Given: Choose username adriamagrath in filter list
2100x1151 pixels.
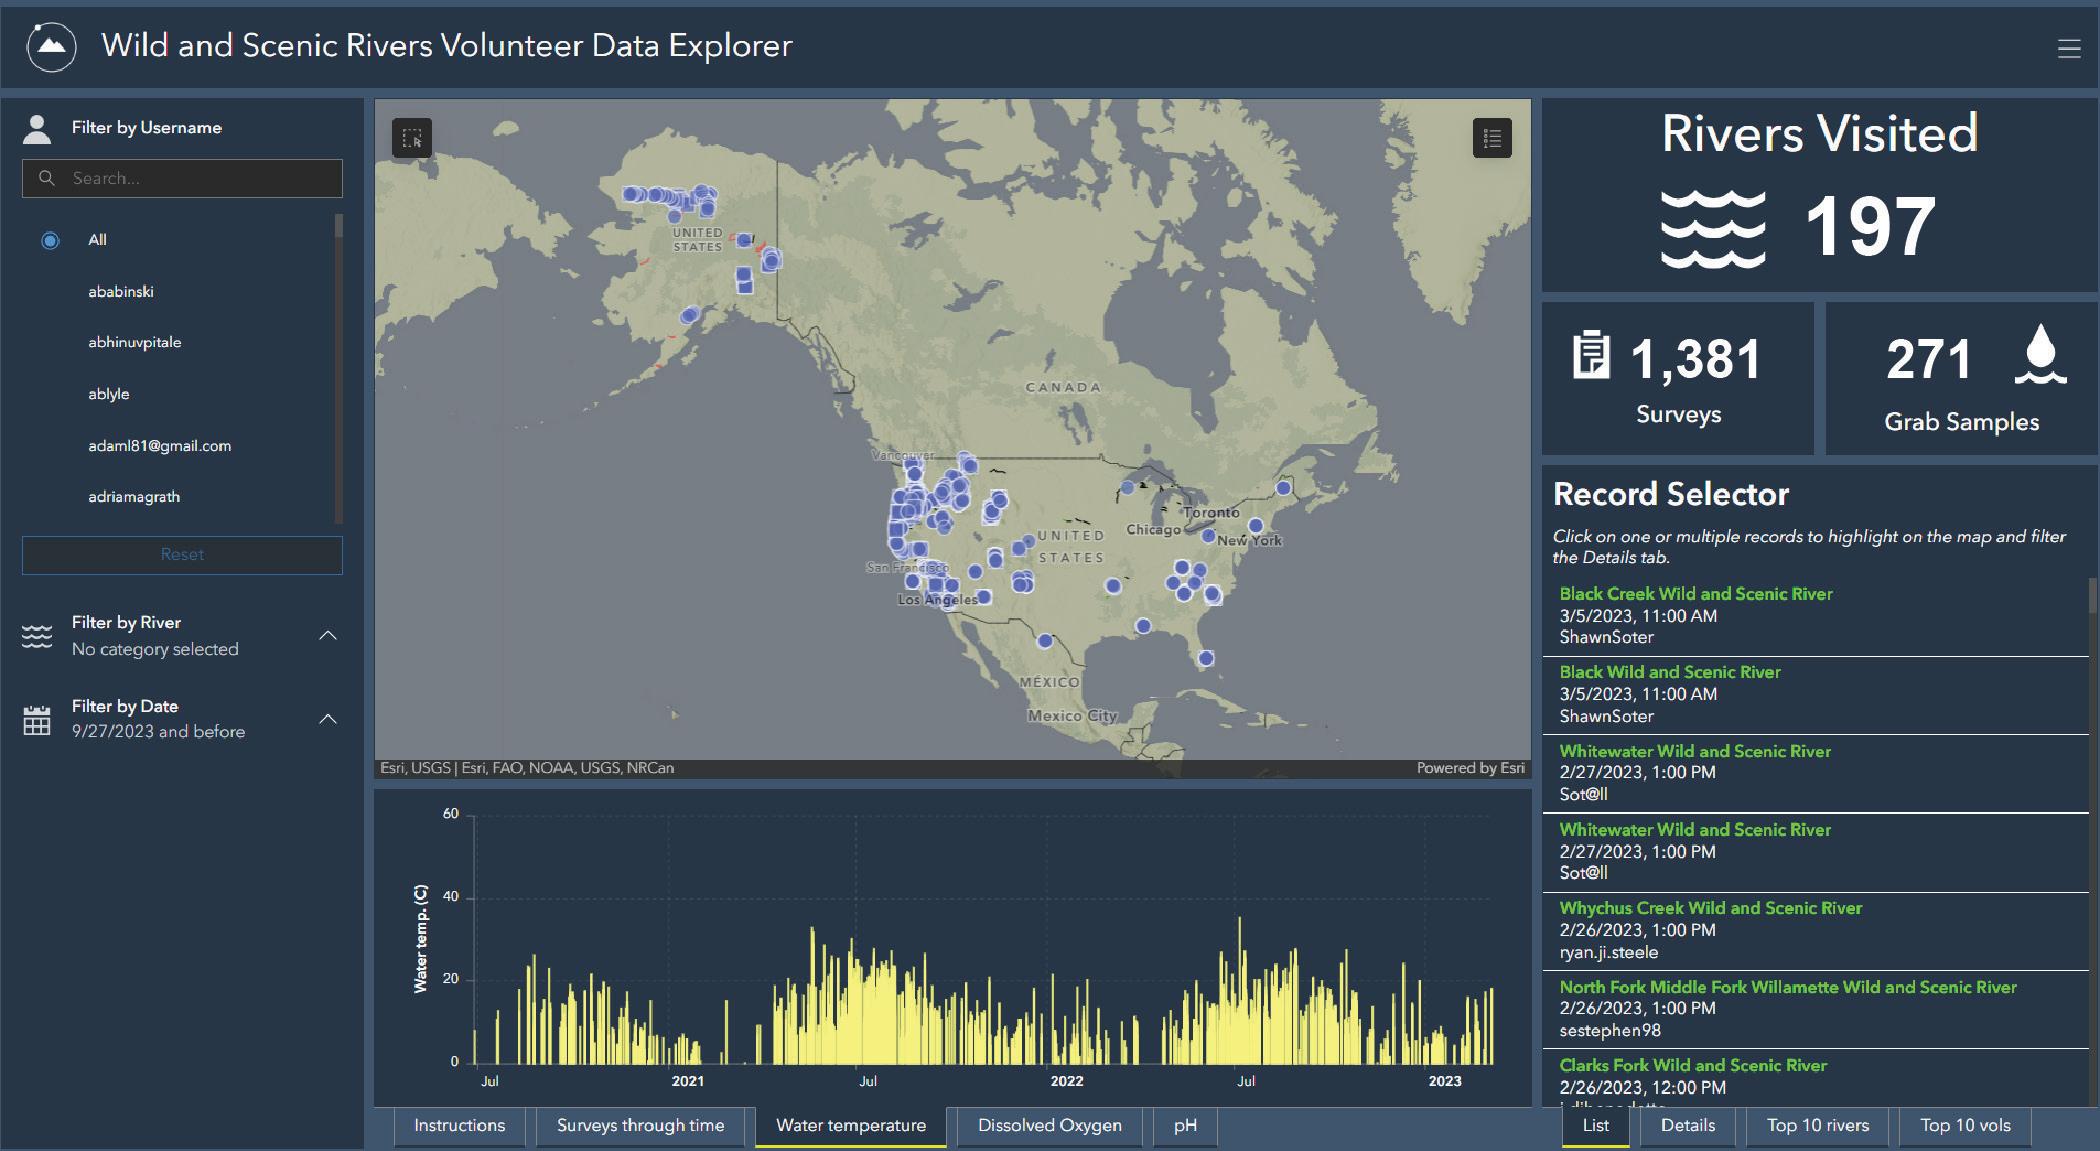Looking at the screenshot, I should [x=134, y=497].
